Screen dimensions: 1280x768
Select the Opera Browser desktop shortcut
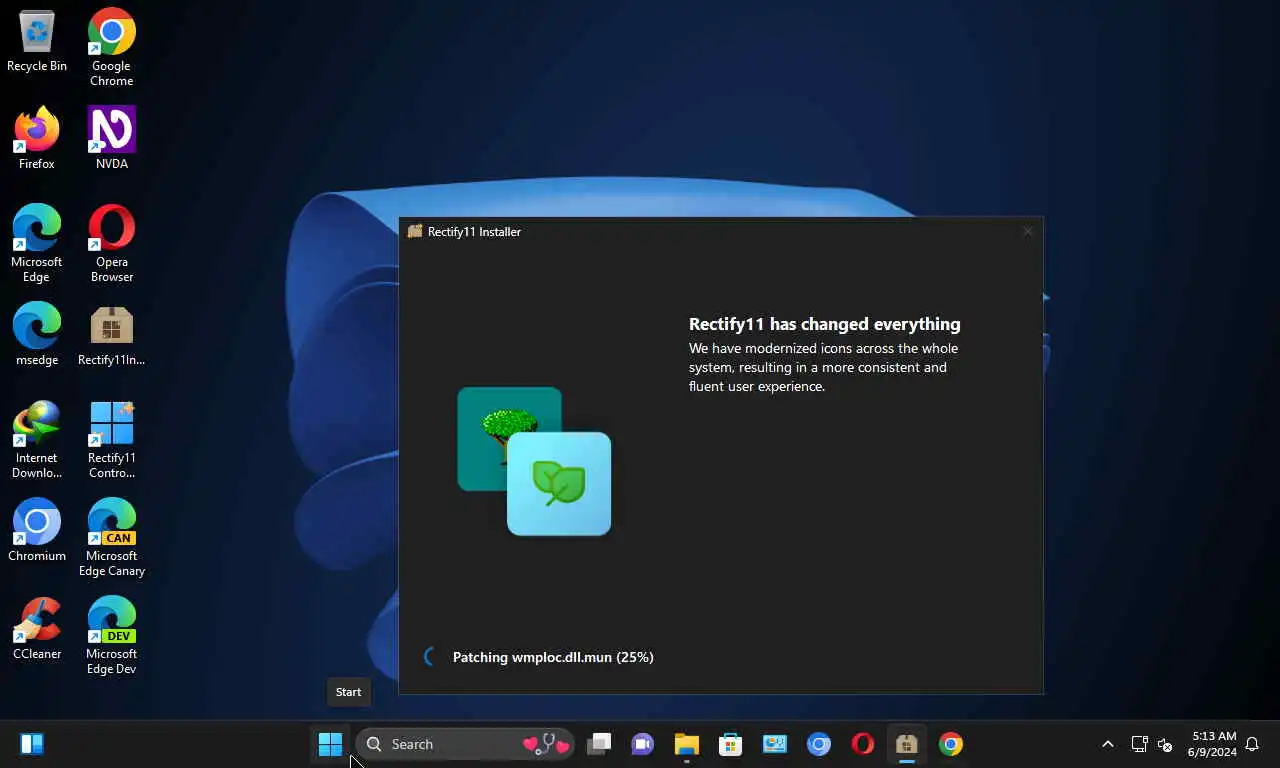(112, 244)
